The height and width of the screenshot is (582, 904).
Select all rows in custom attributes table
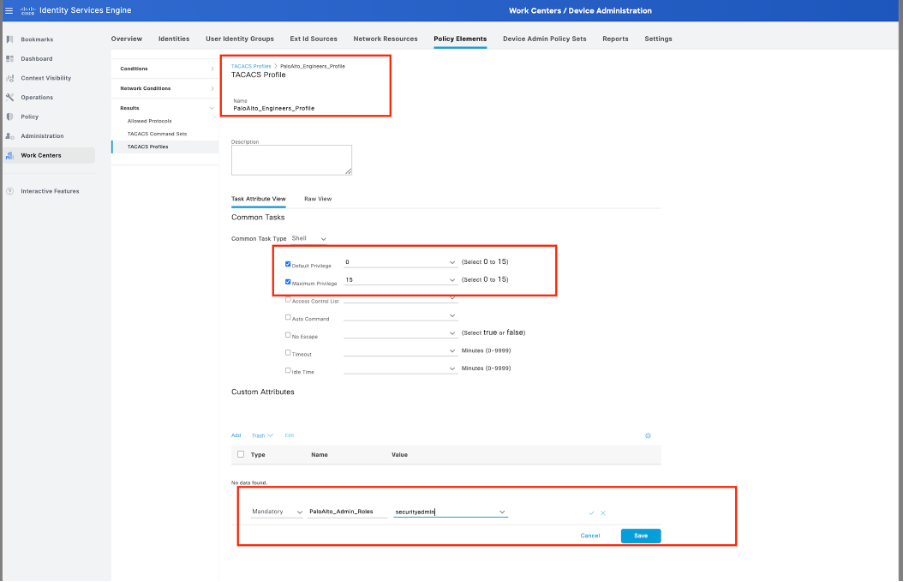click(240, 455)
